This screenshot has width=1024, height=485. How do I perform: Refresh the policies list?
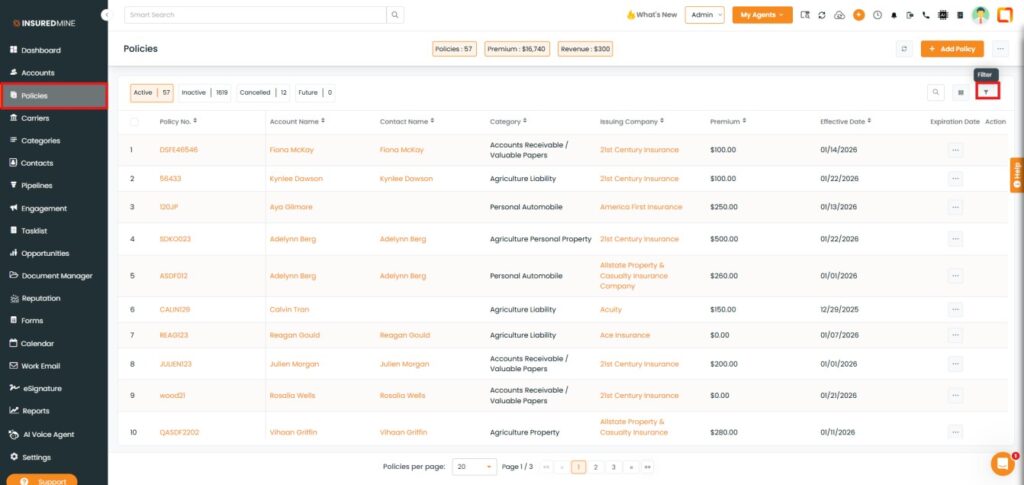point(904,48)
